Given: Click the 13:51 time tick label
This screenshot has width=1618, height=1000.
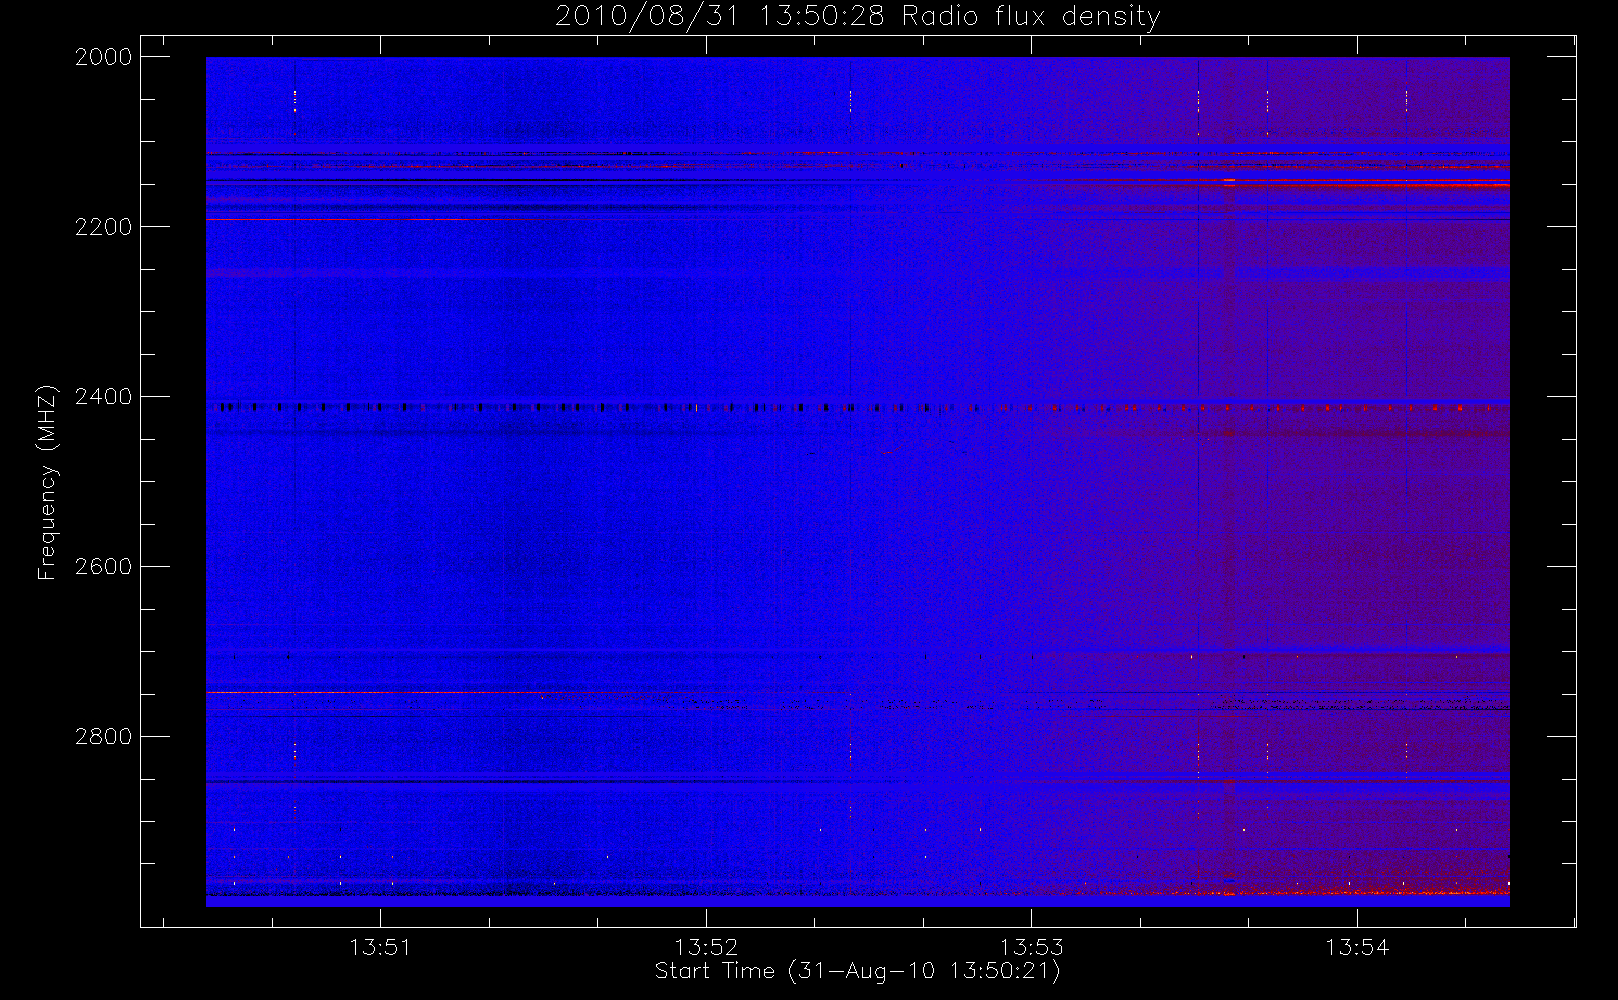Looking at the screenshot, I should (380, 947).
